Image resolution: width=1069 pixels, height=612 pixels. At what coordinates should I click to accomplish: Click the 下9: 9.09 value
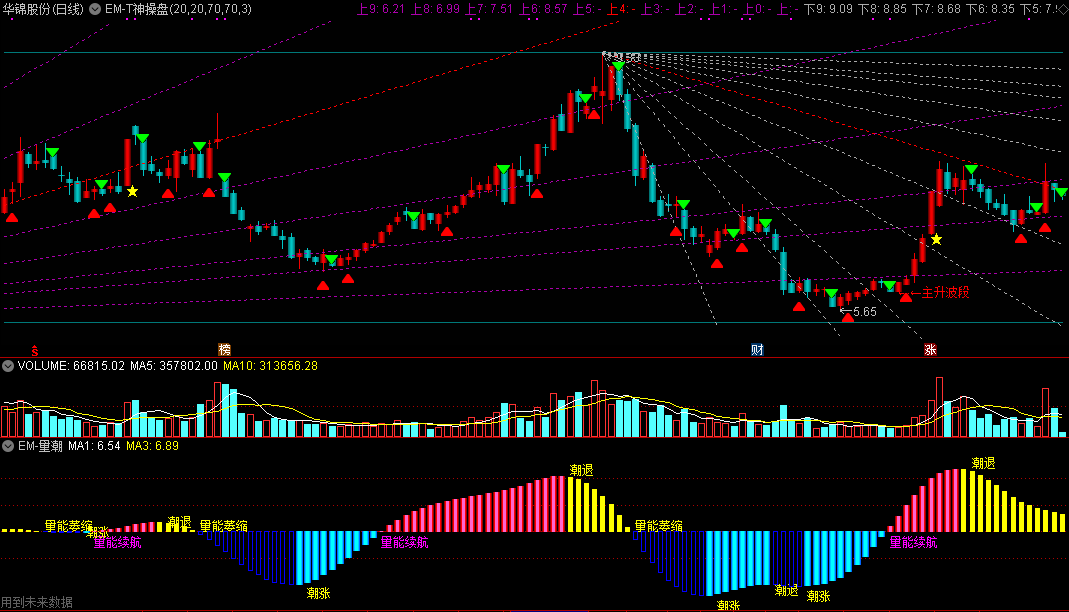828,10
